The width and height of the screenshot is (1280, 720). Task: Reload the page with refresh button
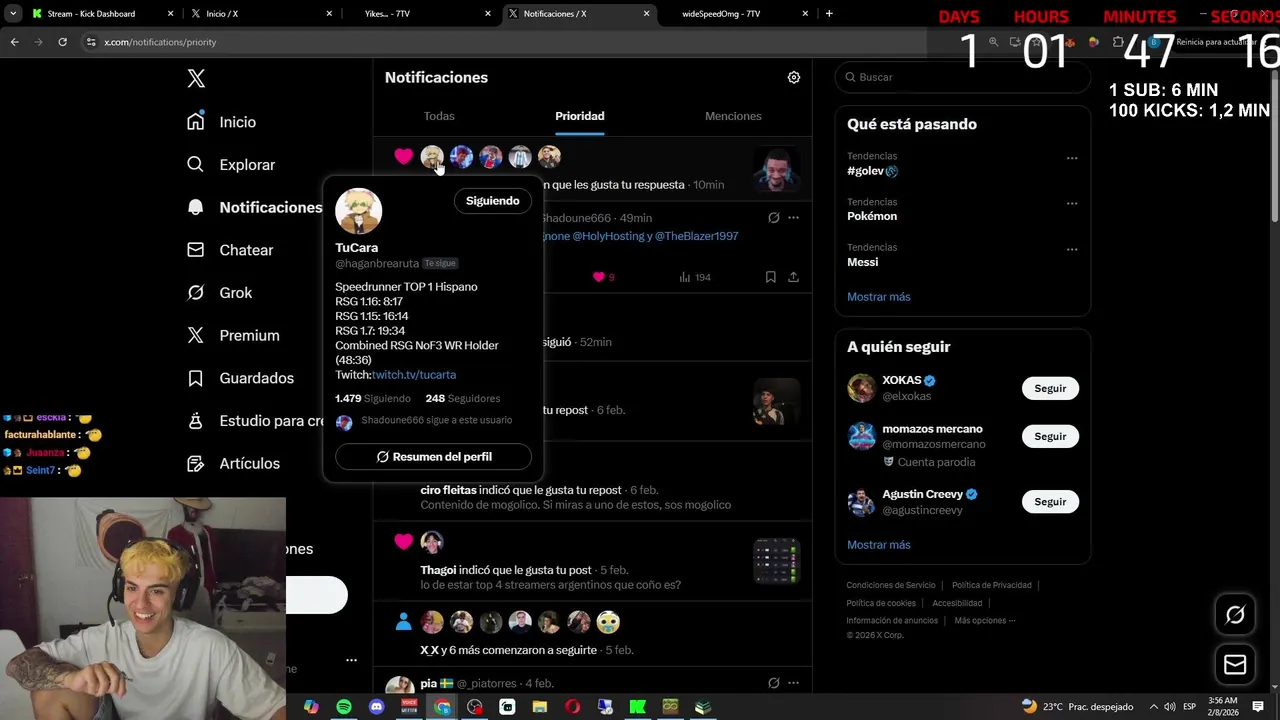pos(62,42)
